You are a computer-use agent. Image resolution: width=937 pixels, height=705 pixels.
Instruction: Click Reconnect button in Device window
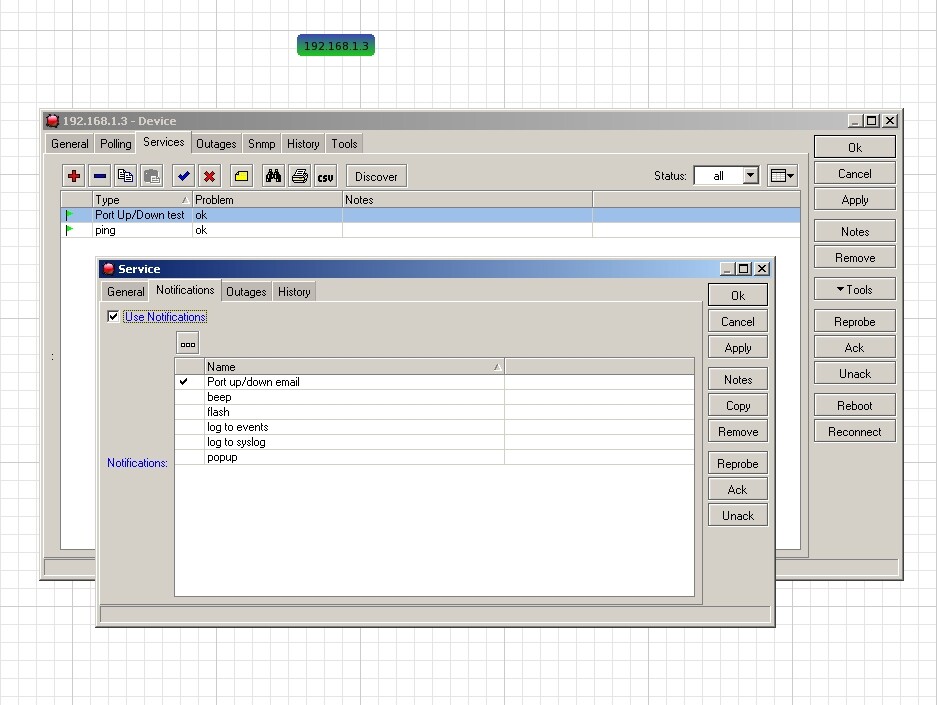click(855, 431)
